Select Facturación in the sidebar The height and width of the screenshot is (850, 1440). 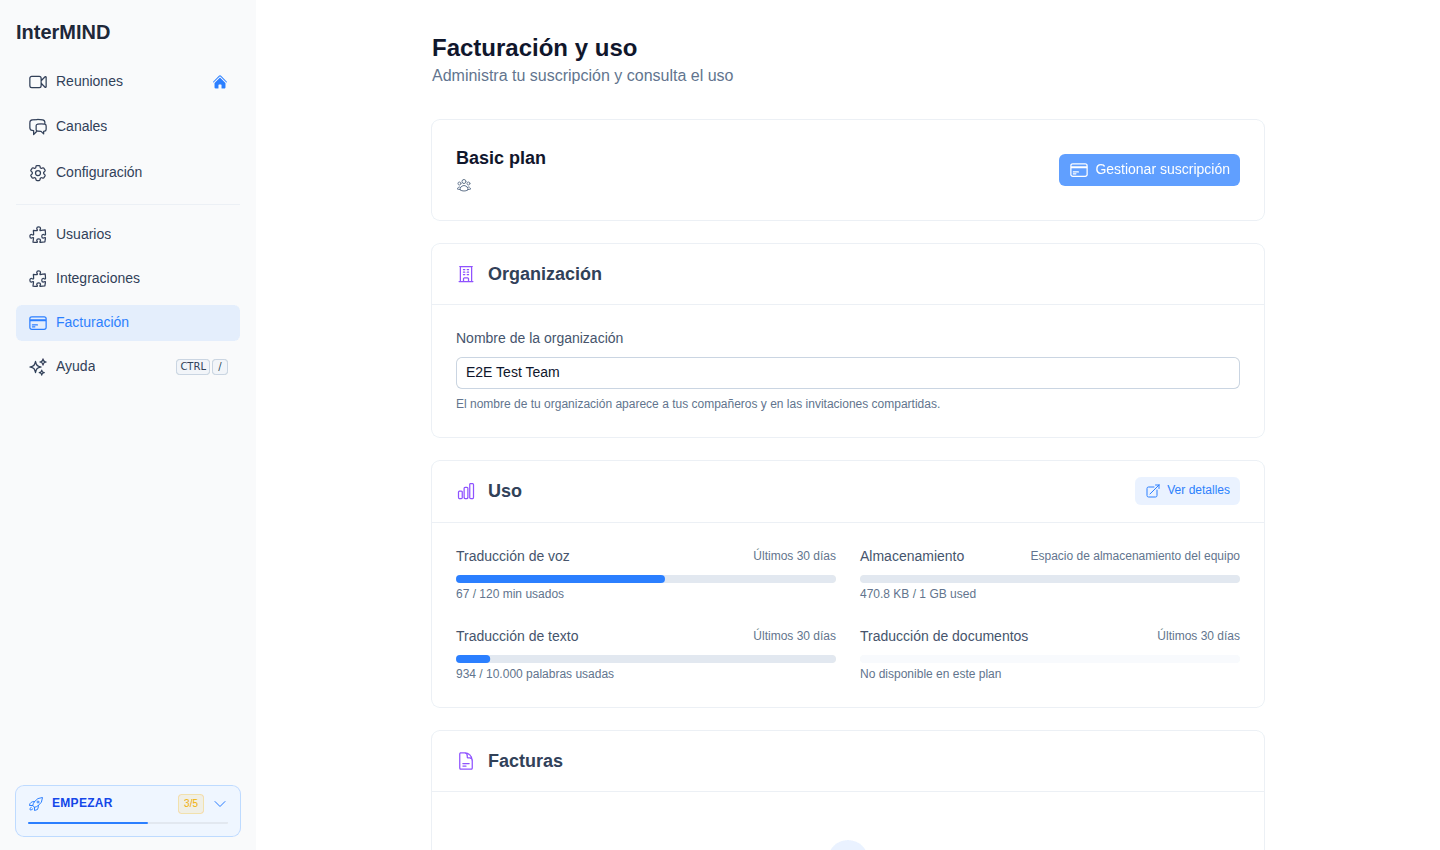(128, 323)
